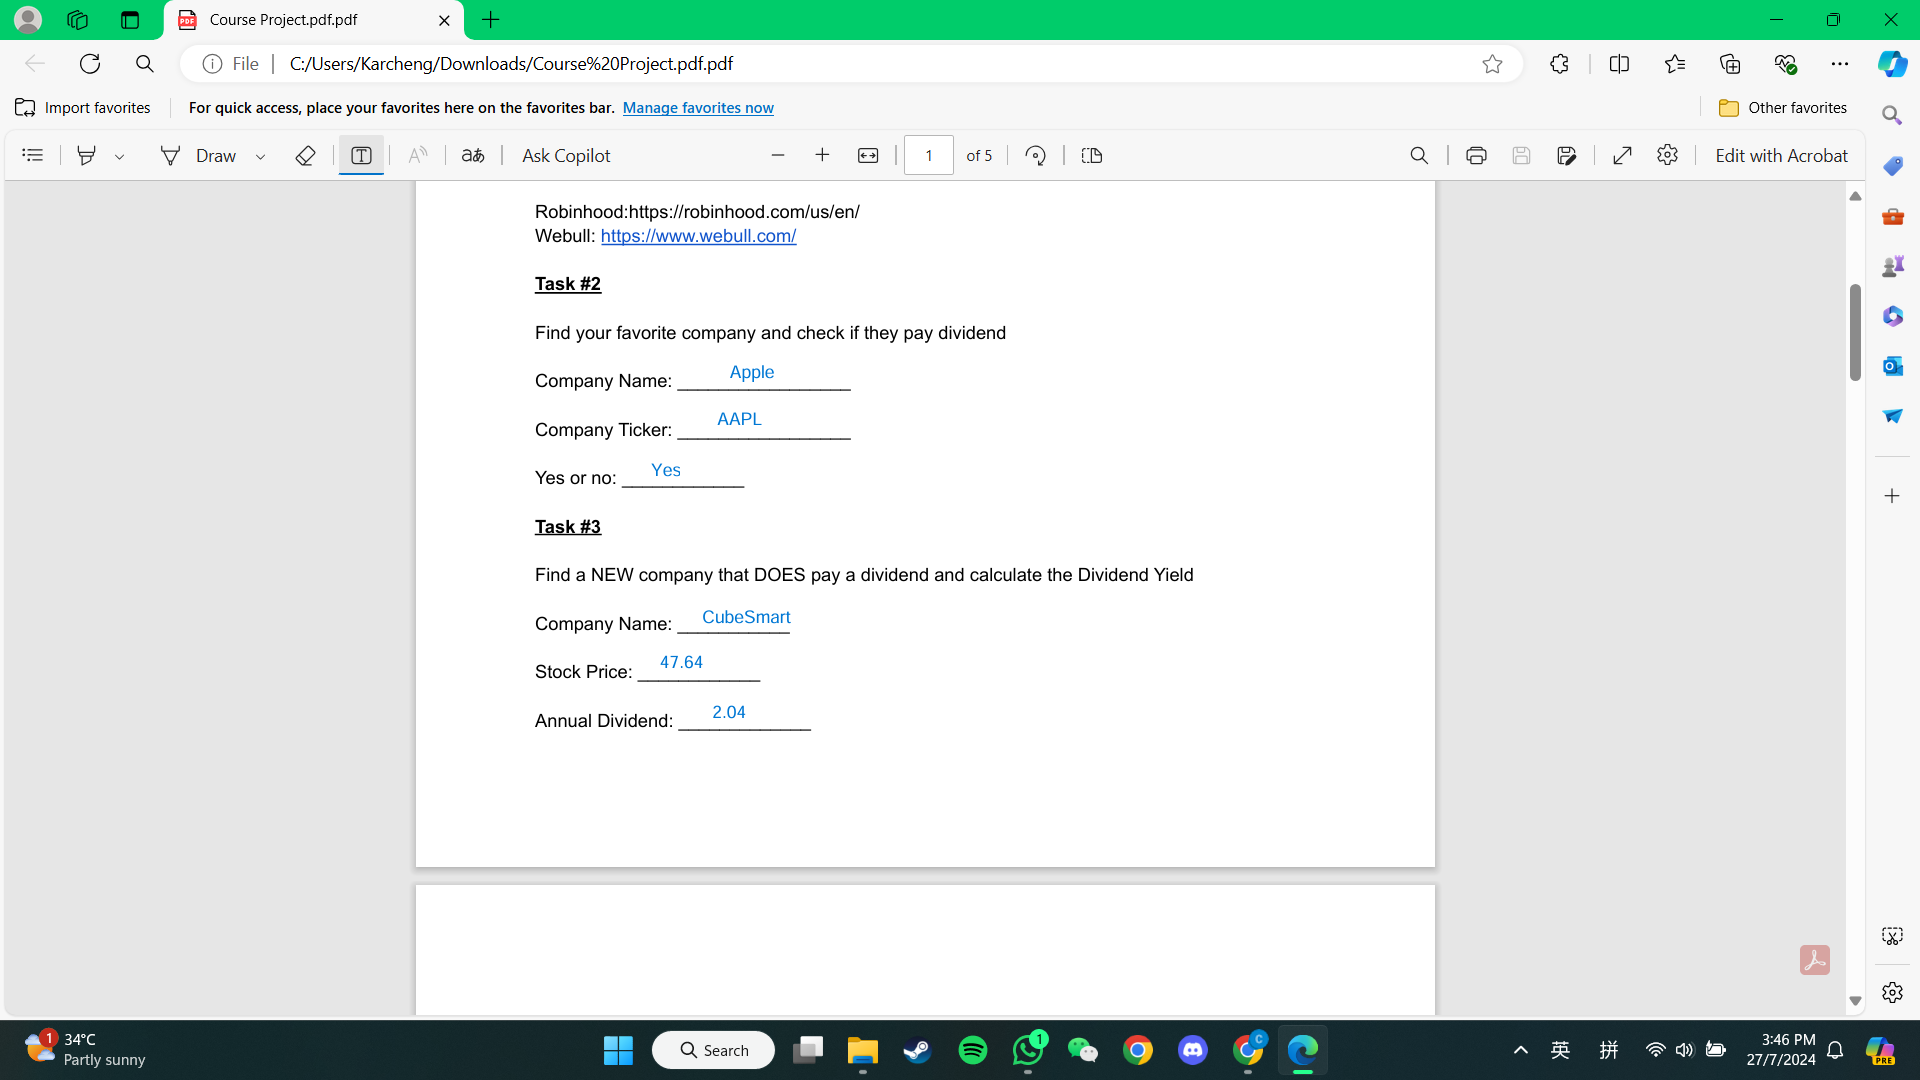Screen dimensions: 1920x1080
Task: Open the Workspaces icon
Action: [x=77, y=20]
